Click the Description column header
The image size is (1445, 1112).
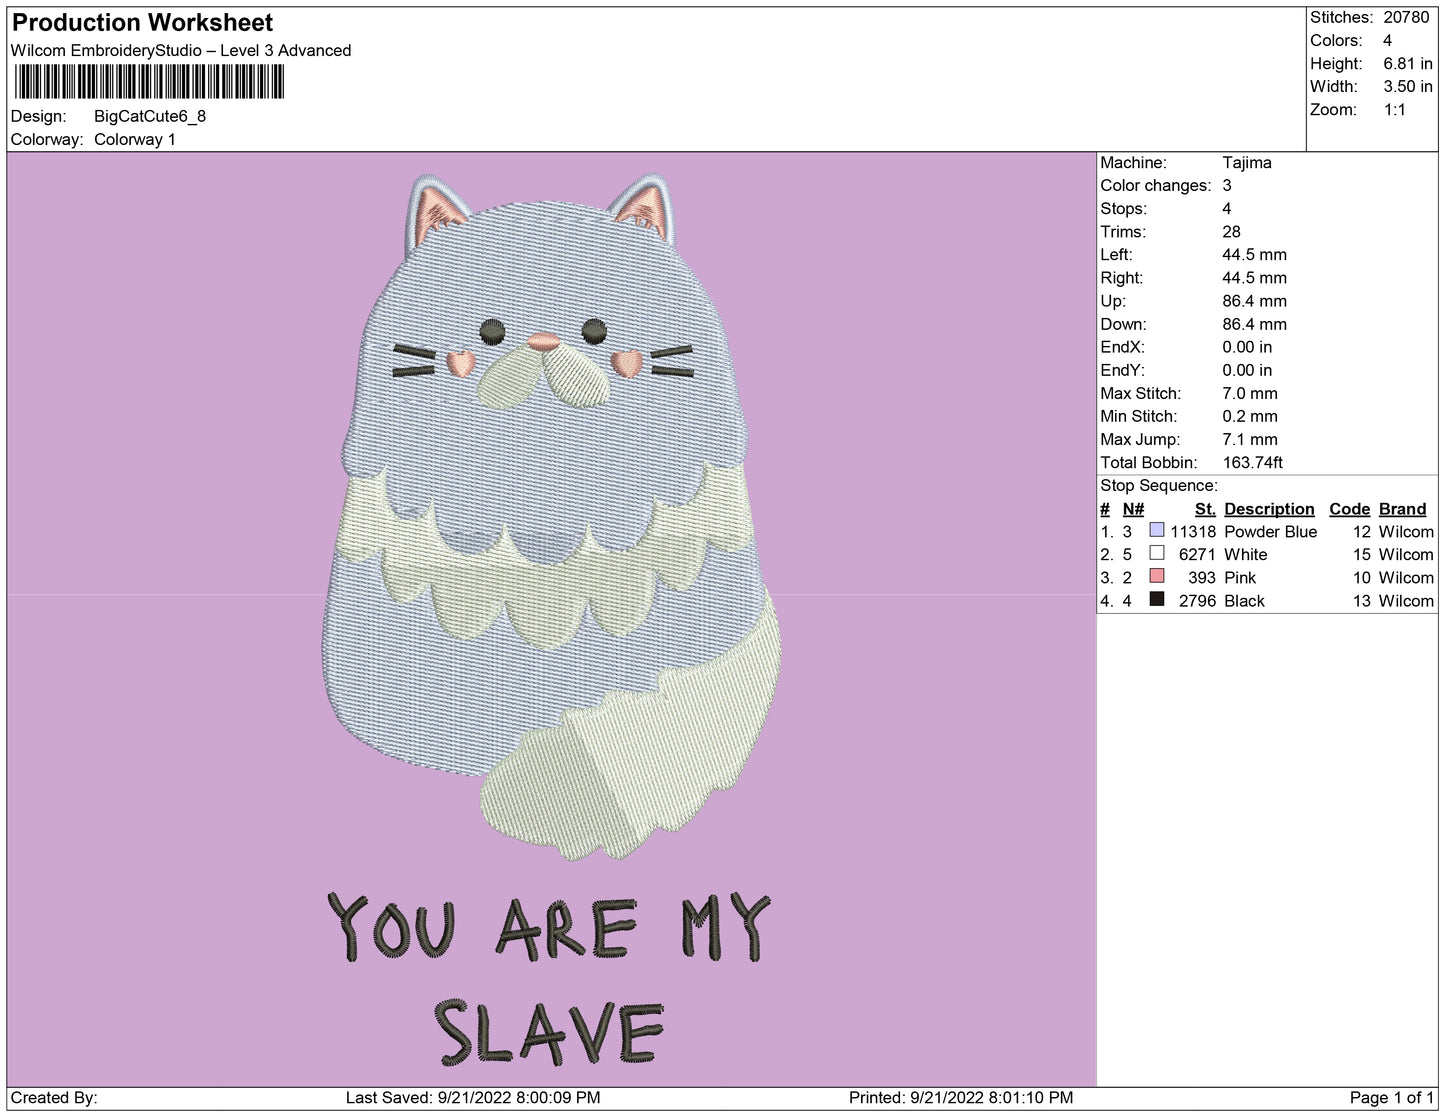click(x=1268, y=508)
